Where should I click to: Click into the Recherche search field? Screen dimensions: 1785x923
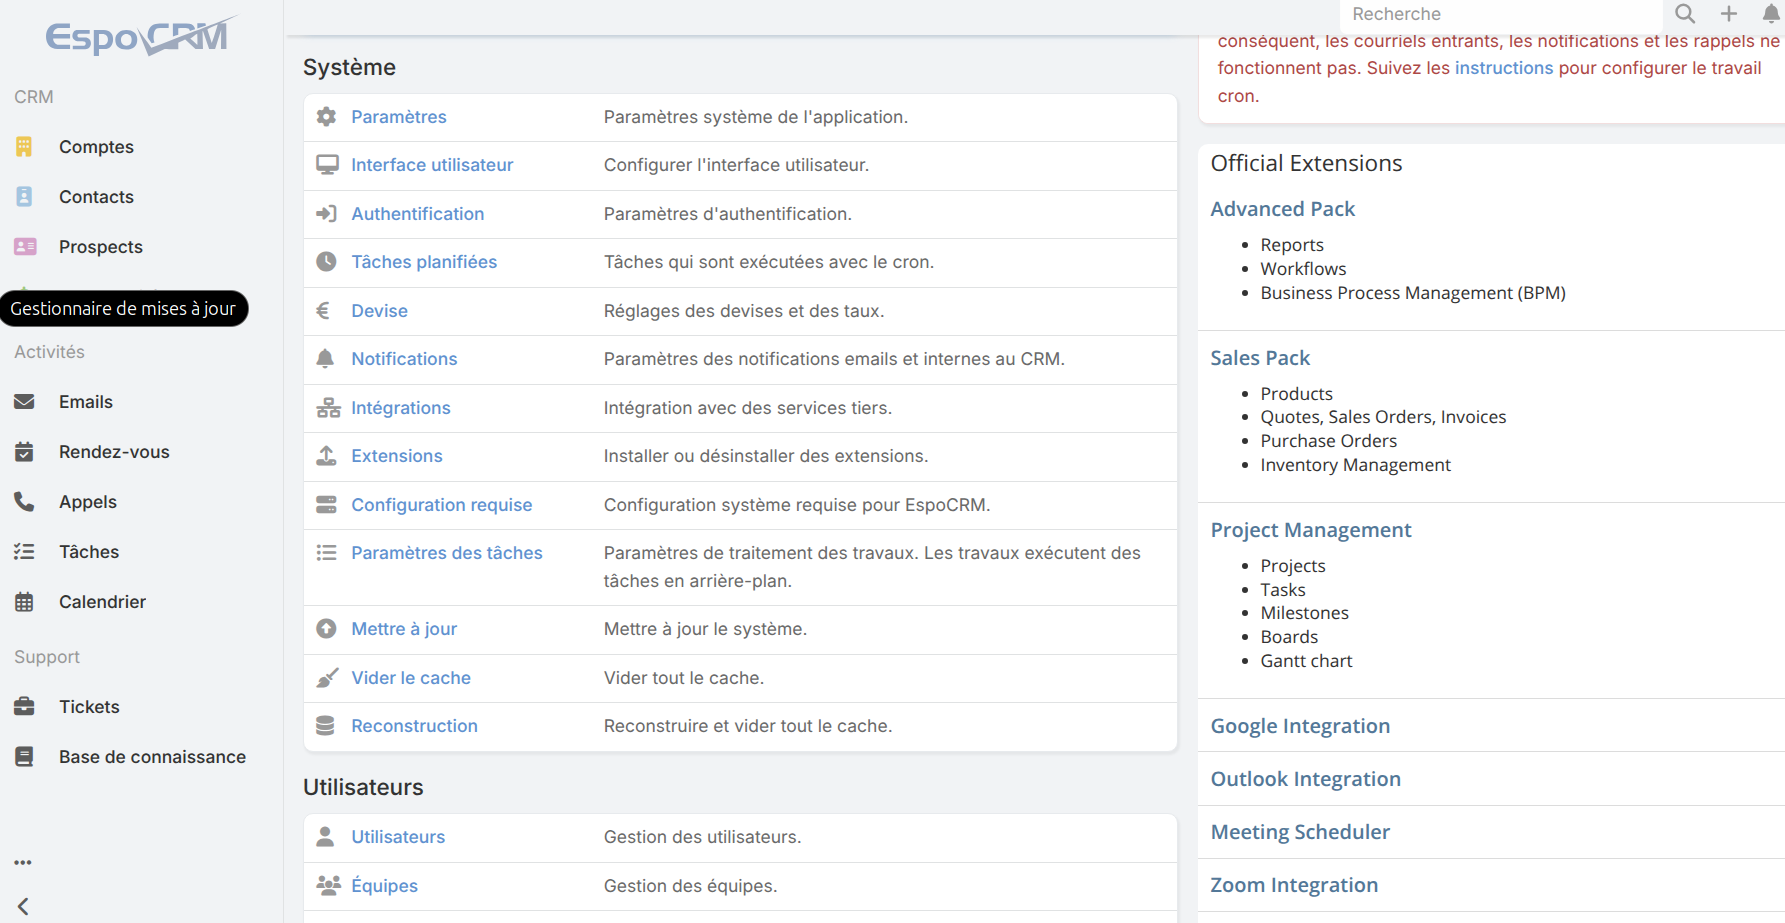click(1500, 14)
